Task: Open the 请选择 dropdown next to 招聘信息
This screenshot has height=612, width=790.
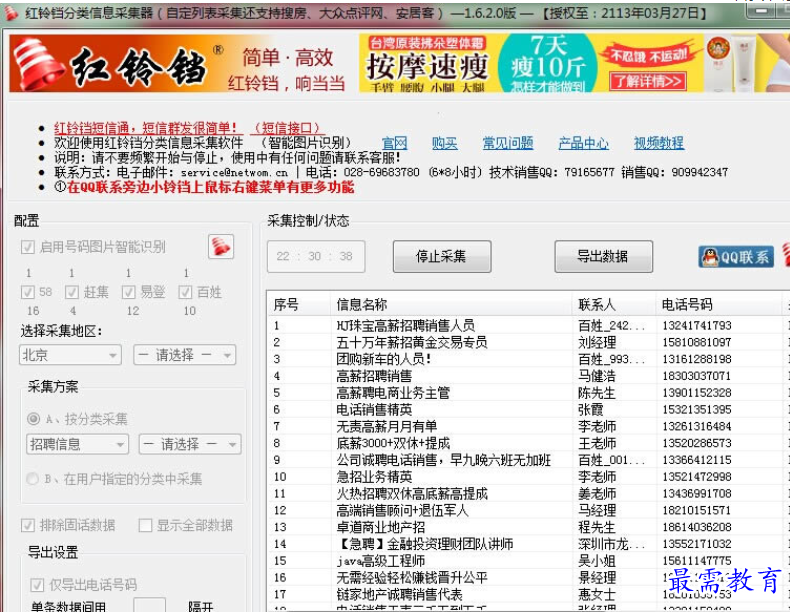Action: (x=190, y=444)
